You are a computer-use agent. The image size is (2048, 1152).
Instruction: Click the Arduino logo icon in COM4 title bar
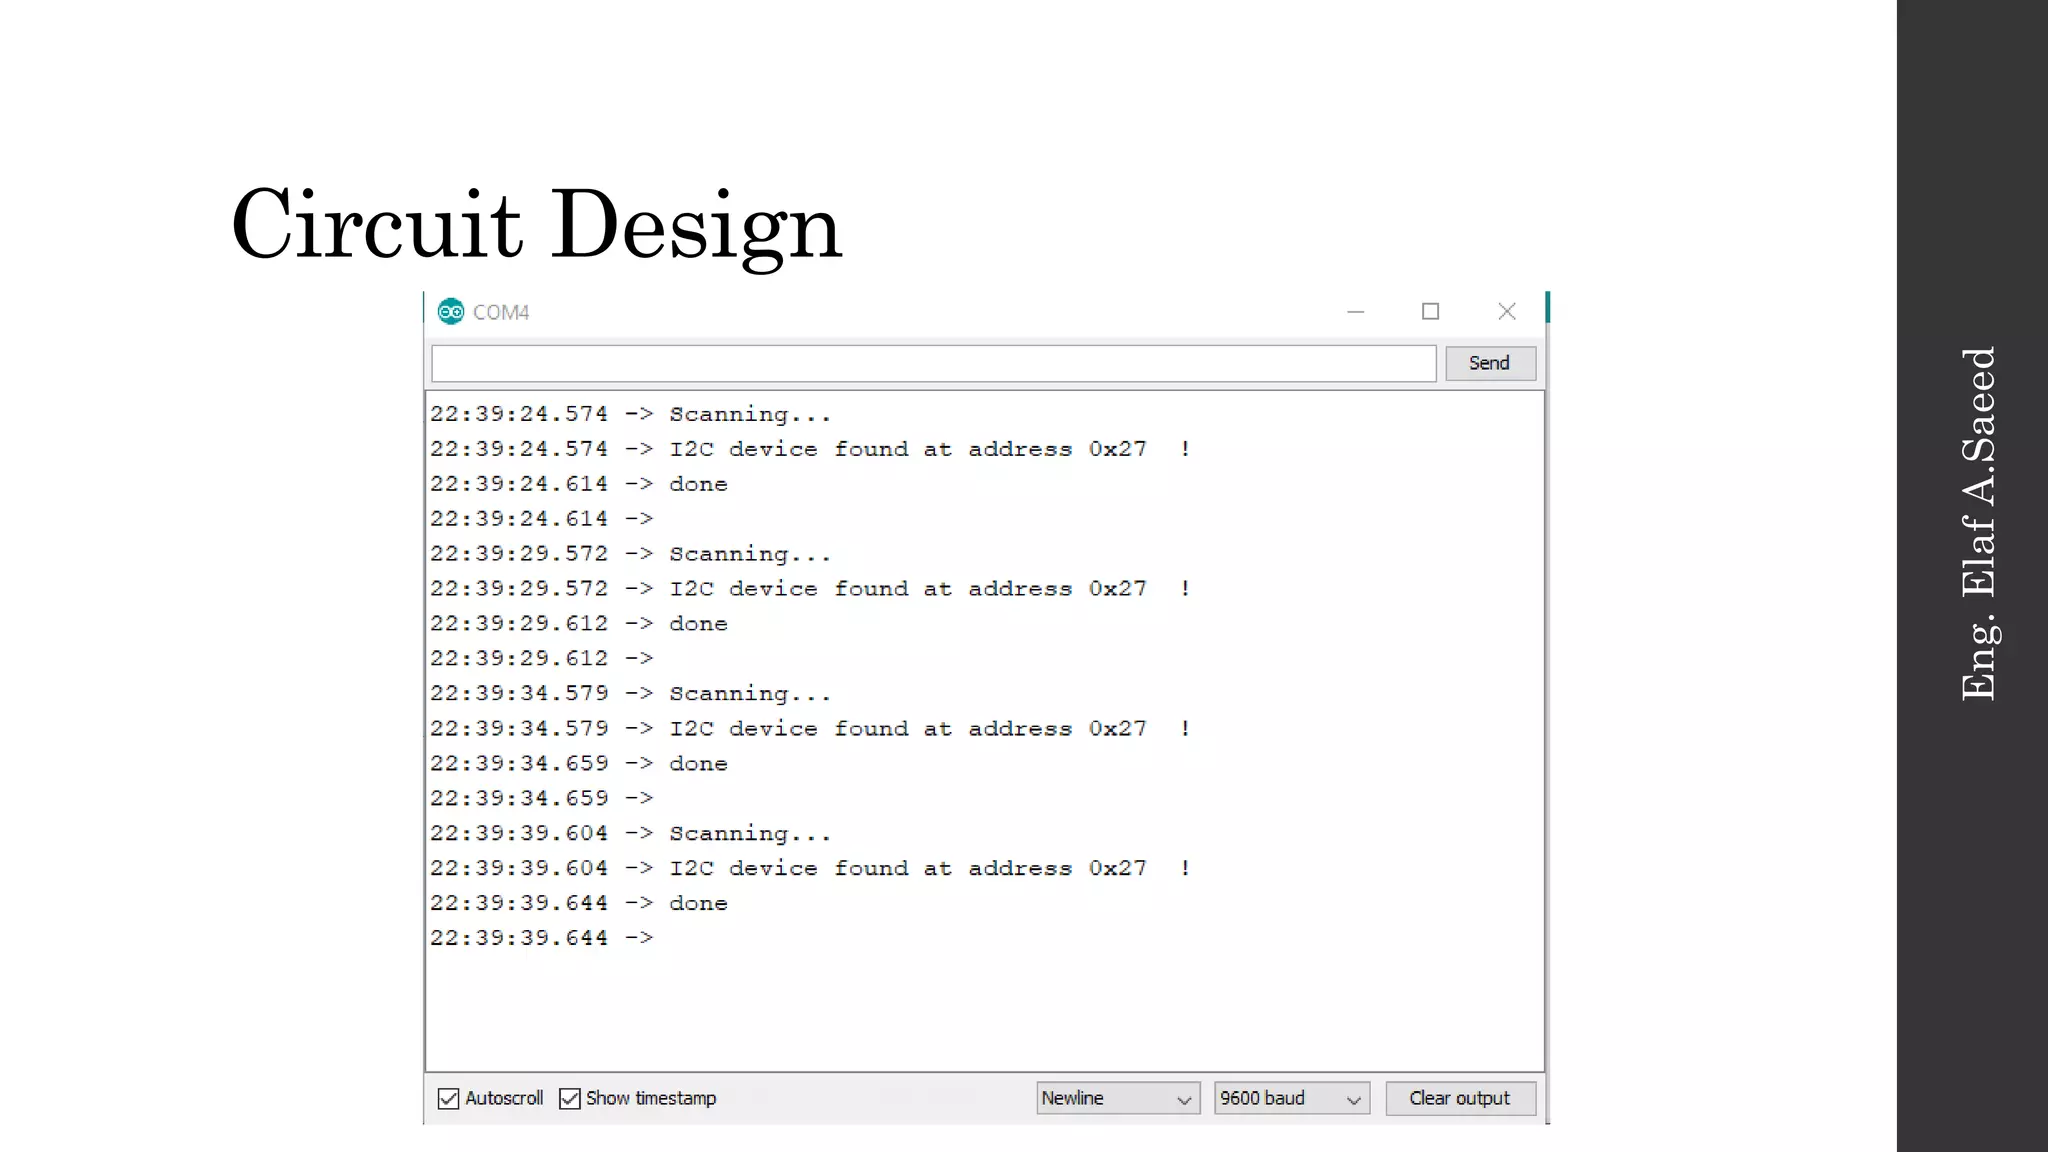click(x=451, y=312)
